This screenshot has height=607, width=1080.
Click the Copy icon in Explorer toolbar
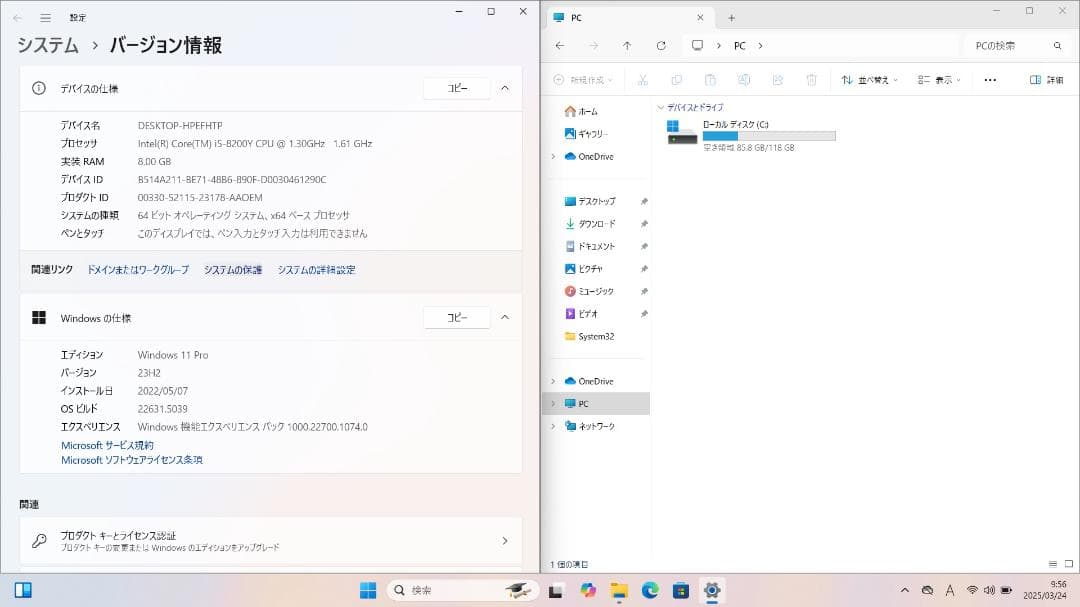click(677, 79)
